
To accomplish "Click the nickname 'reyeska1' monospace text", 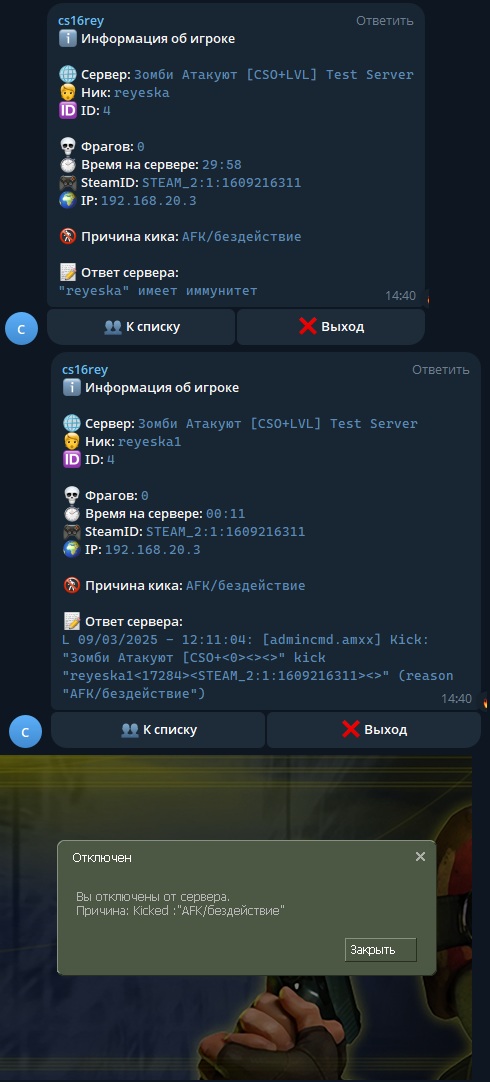I will (x=150, y=442).
